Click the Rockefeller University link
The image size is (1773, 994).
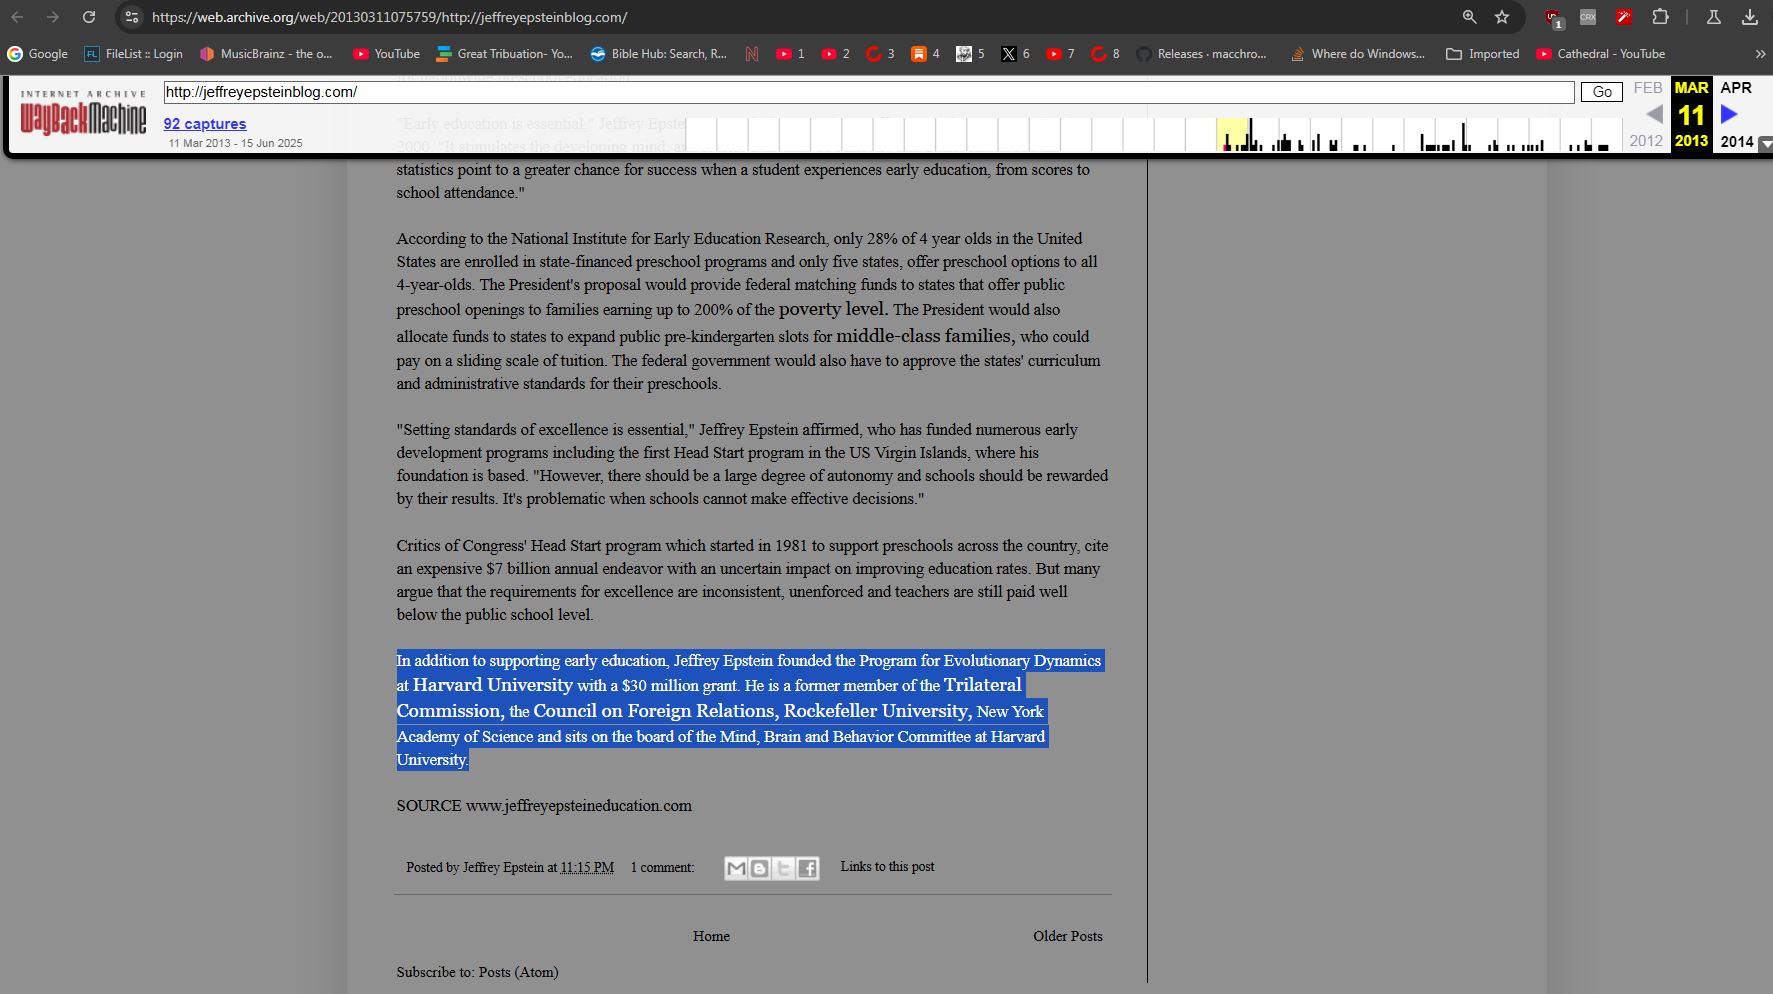point(877,711)
